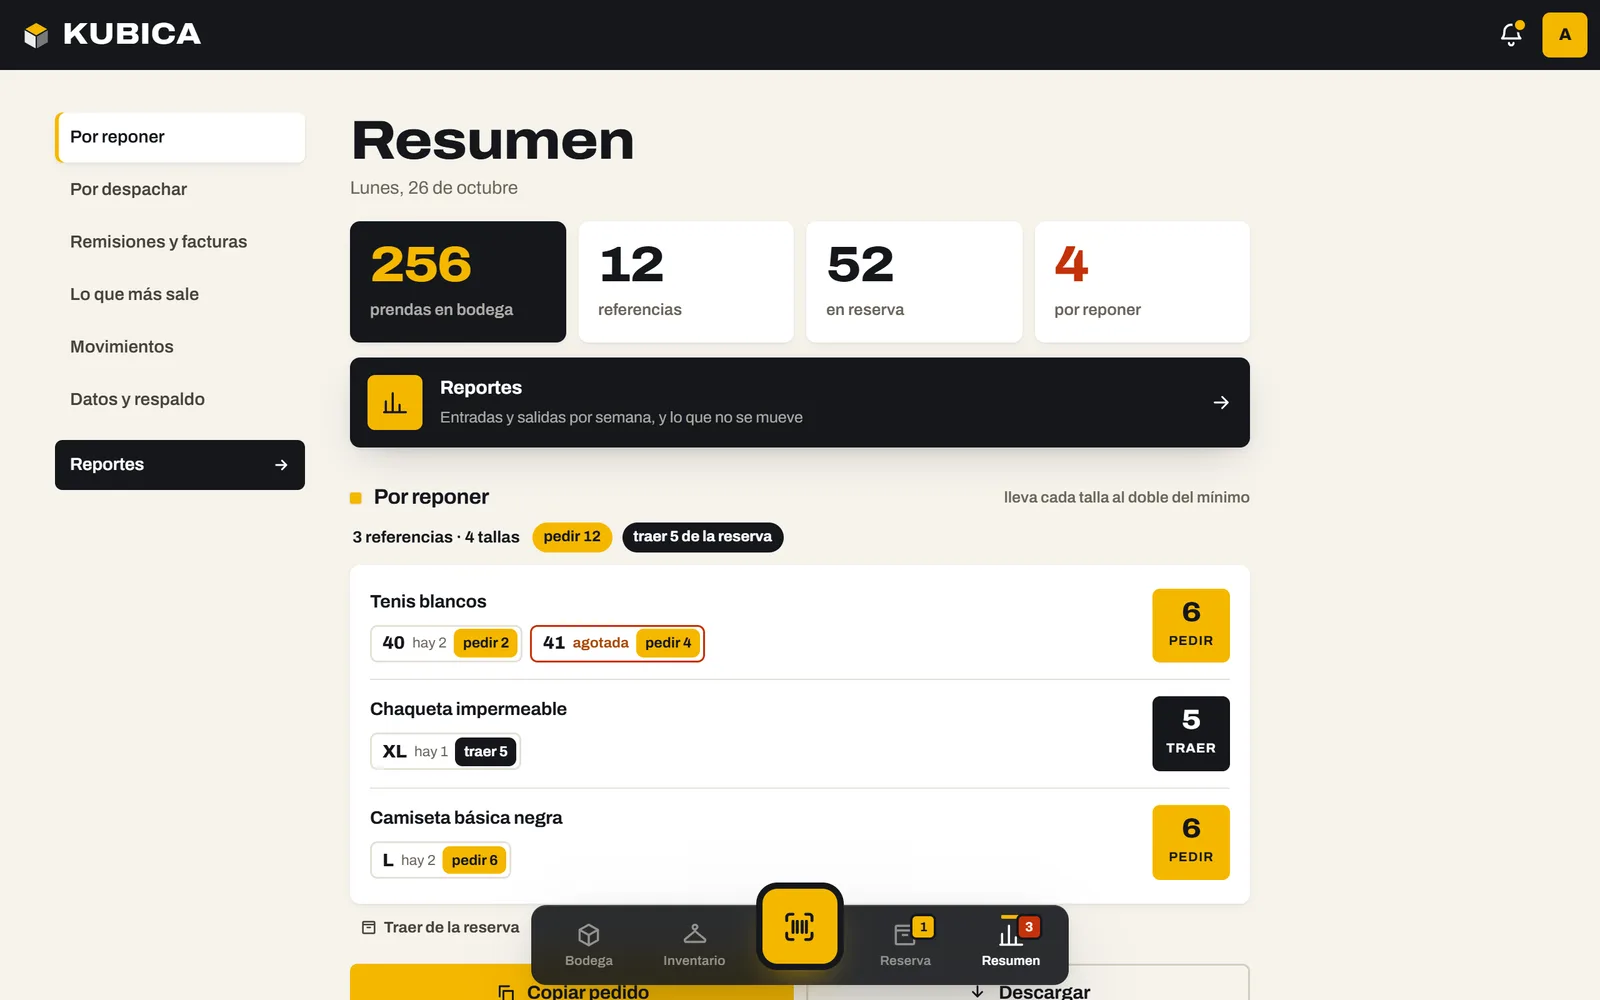Click the Kubica cube logo
This screenshot has width=1600, height=1000.
(x=36, y=35)
